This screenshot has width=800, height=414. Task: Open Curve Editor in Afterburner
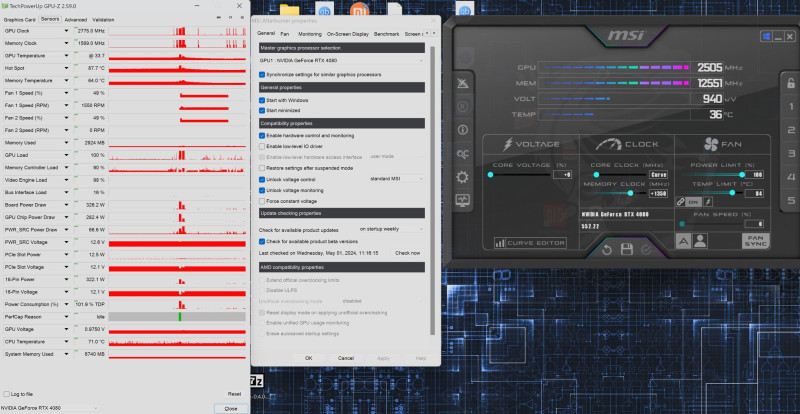[530, 243]
